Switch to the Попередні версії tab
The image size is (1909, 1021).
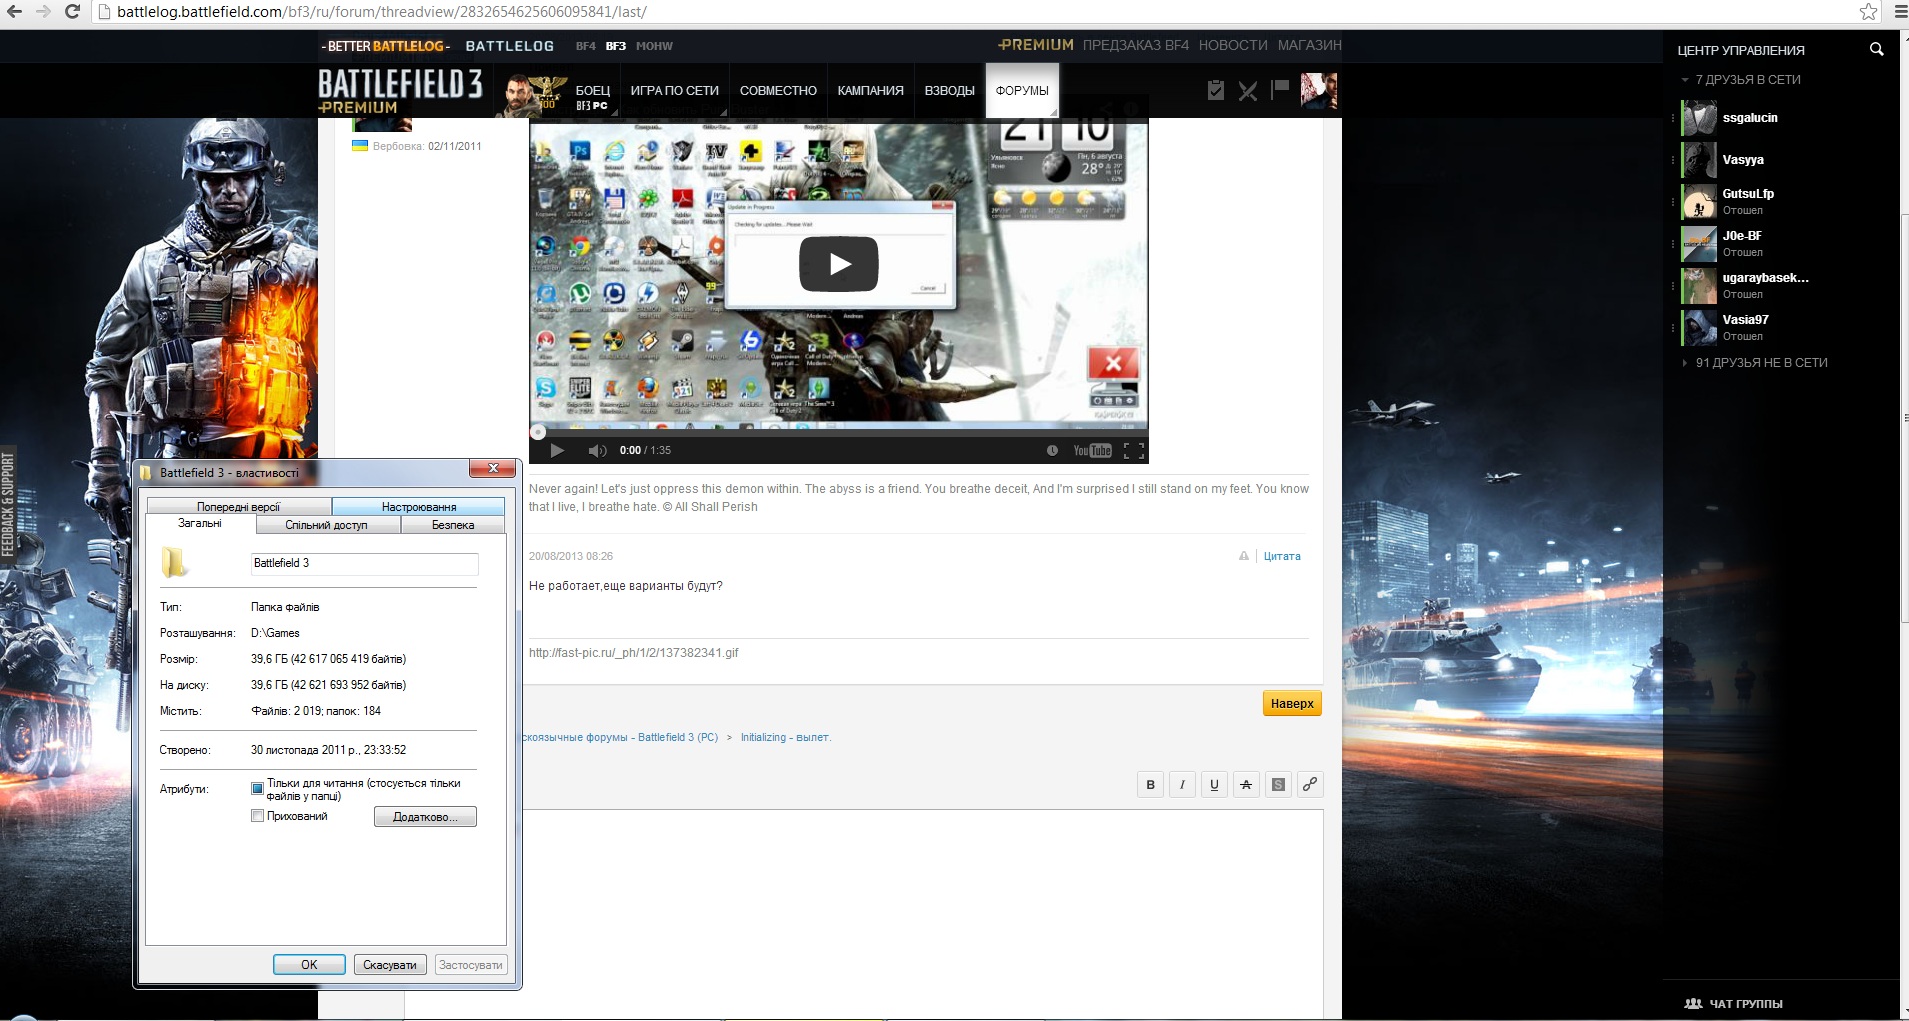239,507
